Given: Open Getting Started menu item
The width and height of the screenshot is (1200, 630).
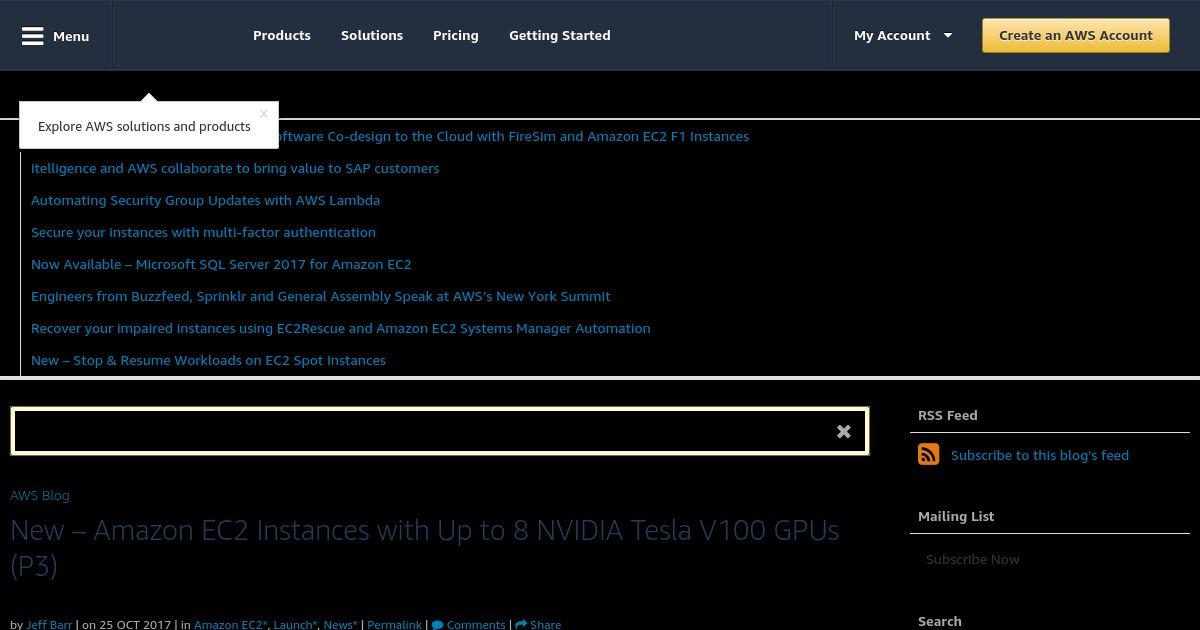Looking at the screenshot, I should 560,35.
